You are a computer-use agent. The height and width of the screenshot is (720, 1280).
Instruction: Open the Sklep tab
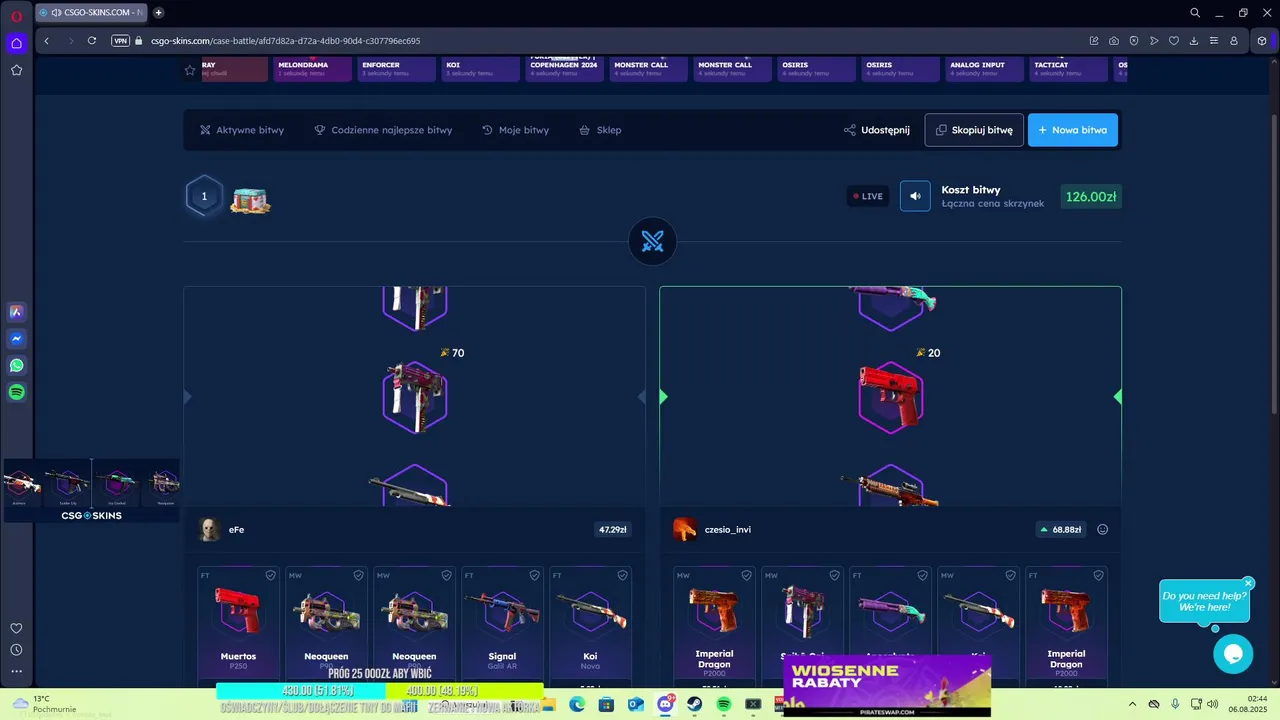[x=600, y=130]
